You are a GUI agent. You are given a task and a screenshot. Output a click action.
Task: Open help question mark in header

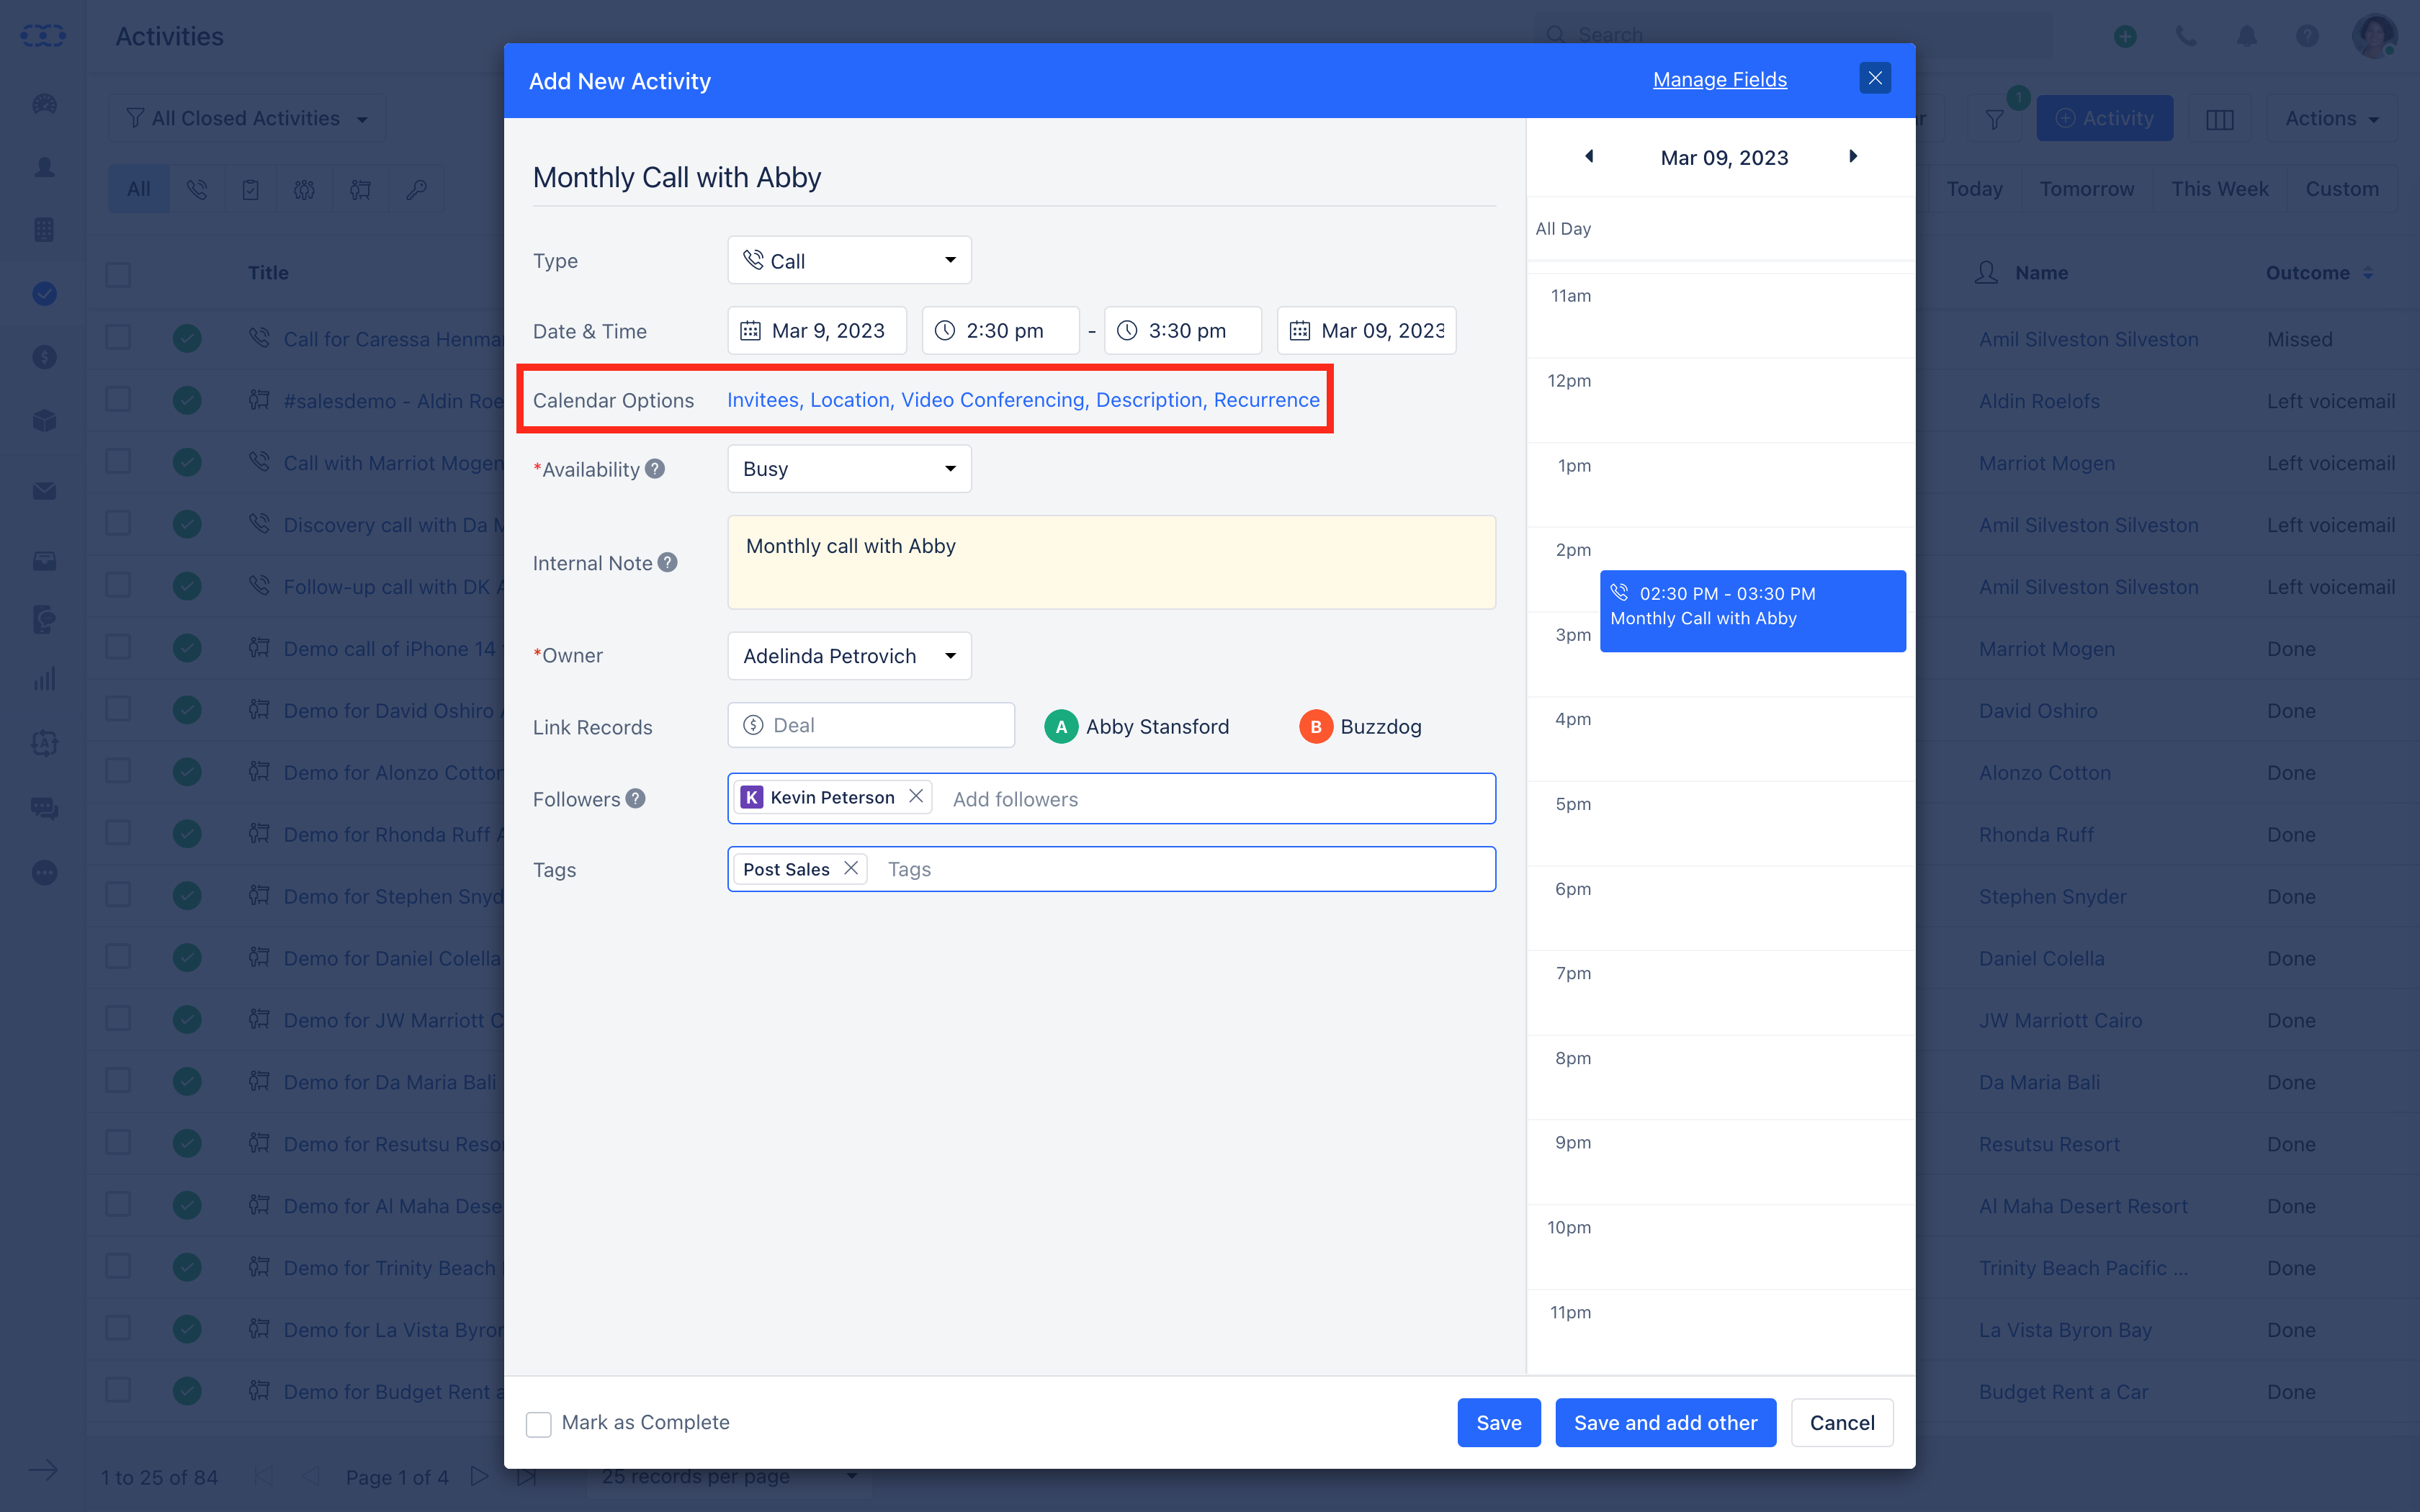pyautogui.click(x=2307, y=36)
